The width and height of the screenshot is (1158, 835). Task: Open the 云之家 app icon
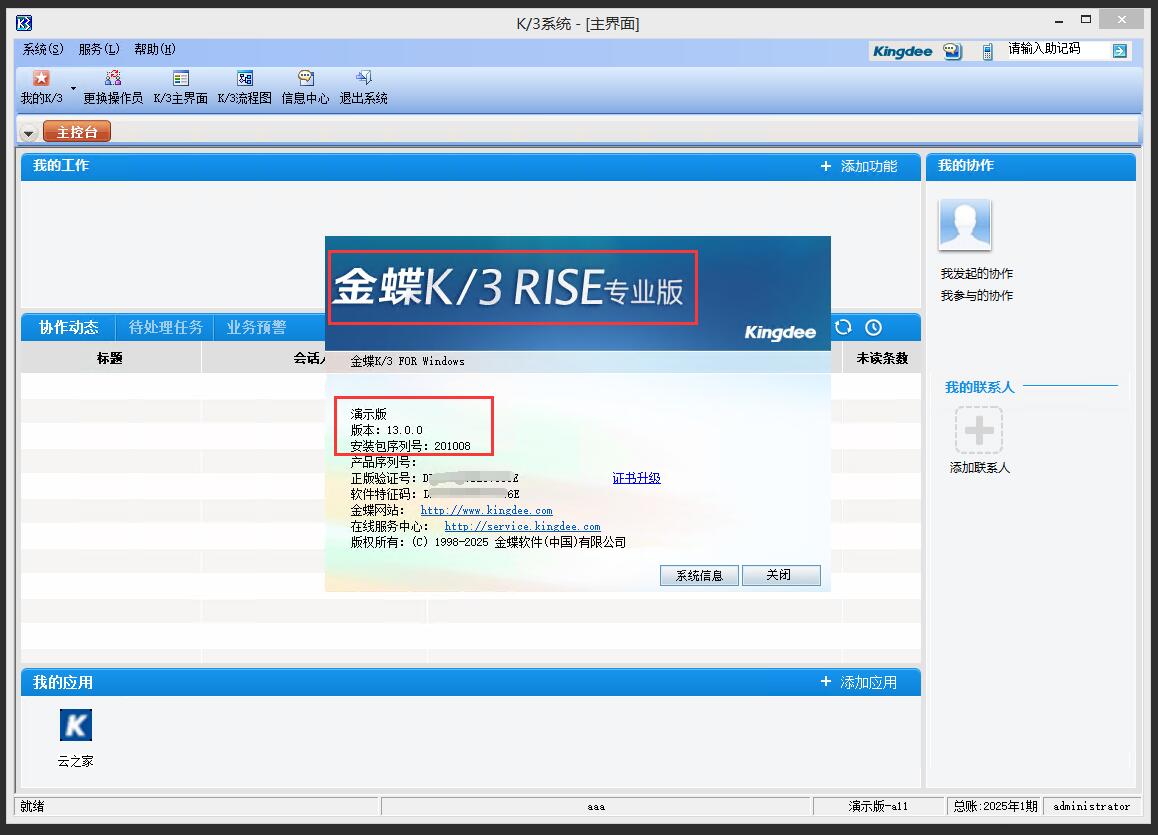tap(76, 726)
